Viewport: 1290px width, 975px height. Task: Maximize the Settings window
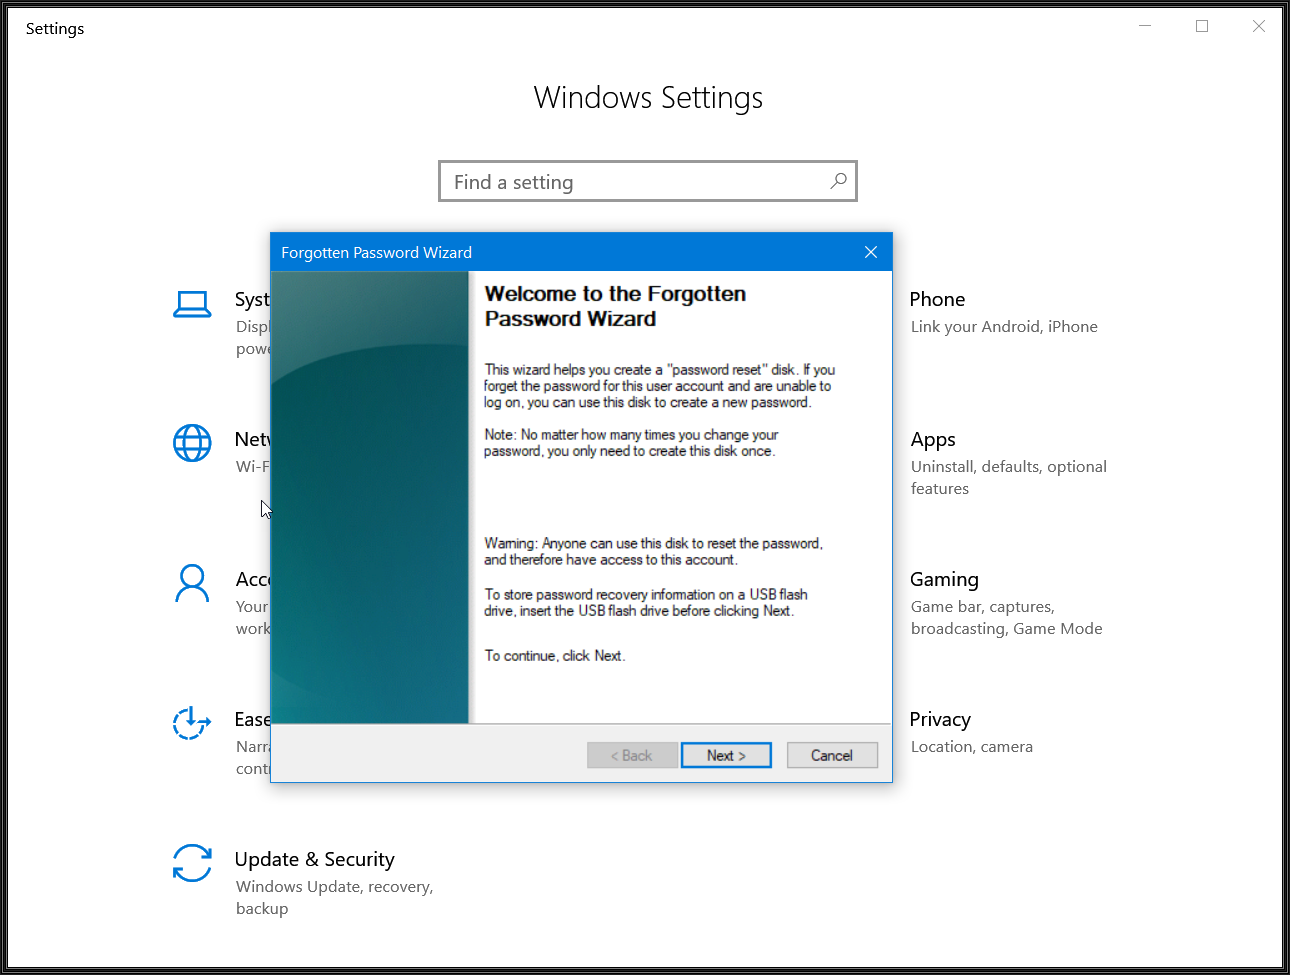tap(1202, 26)
